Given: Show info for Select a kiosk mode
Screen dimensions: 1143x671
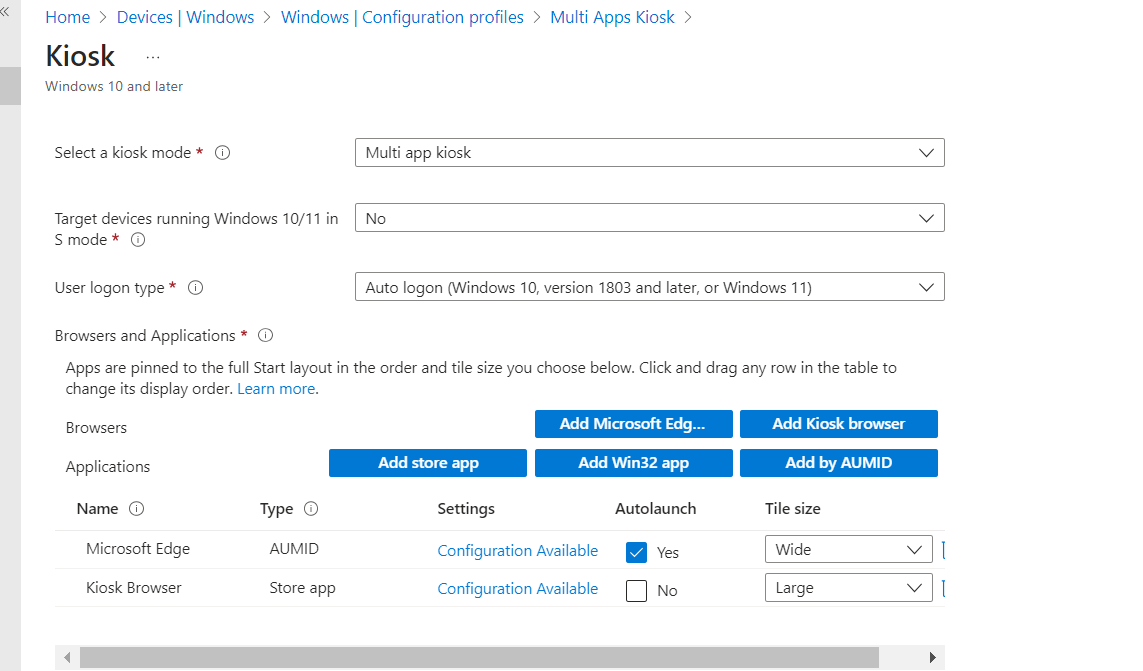Looking at the screenshot, I should (222, 152).
